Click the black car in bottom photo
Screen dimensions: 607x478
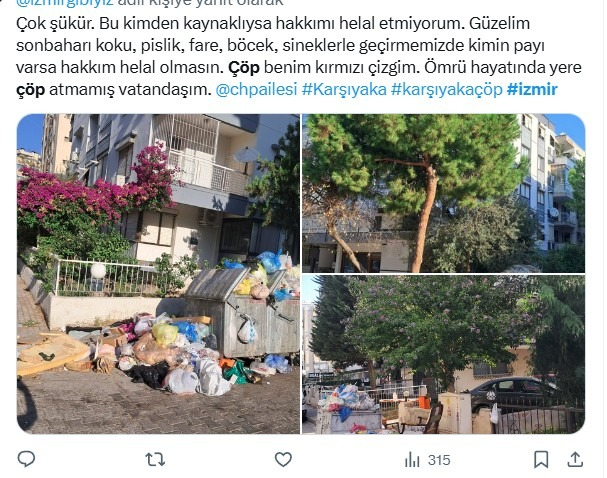[513, 393]
